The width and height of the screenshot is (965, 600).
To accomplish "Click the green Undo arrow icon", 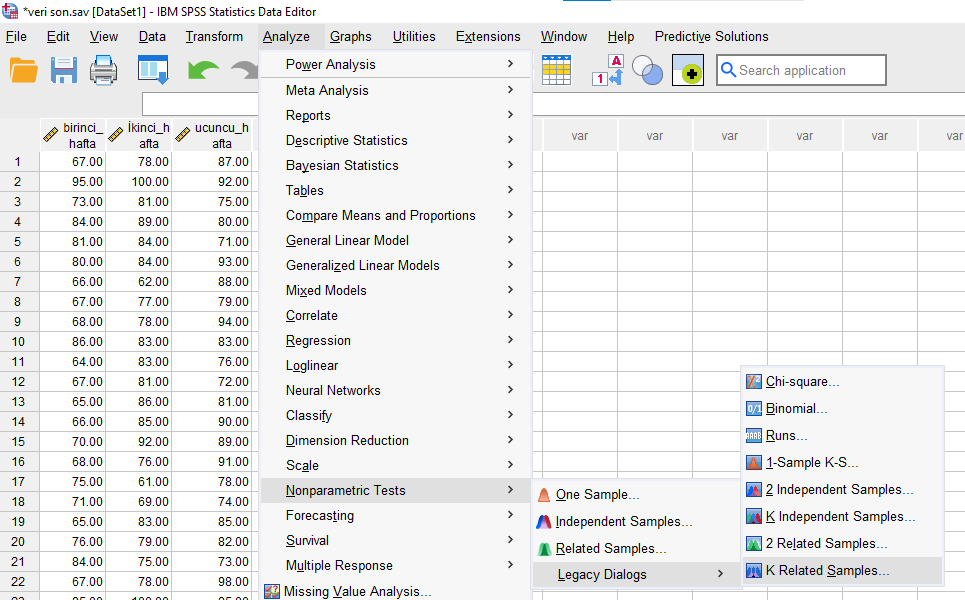I will [203, 70].
